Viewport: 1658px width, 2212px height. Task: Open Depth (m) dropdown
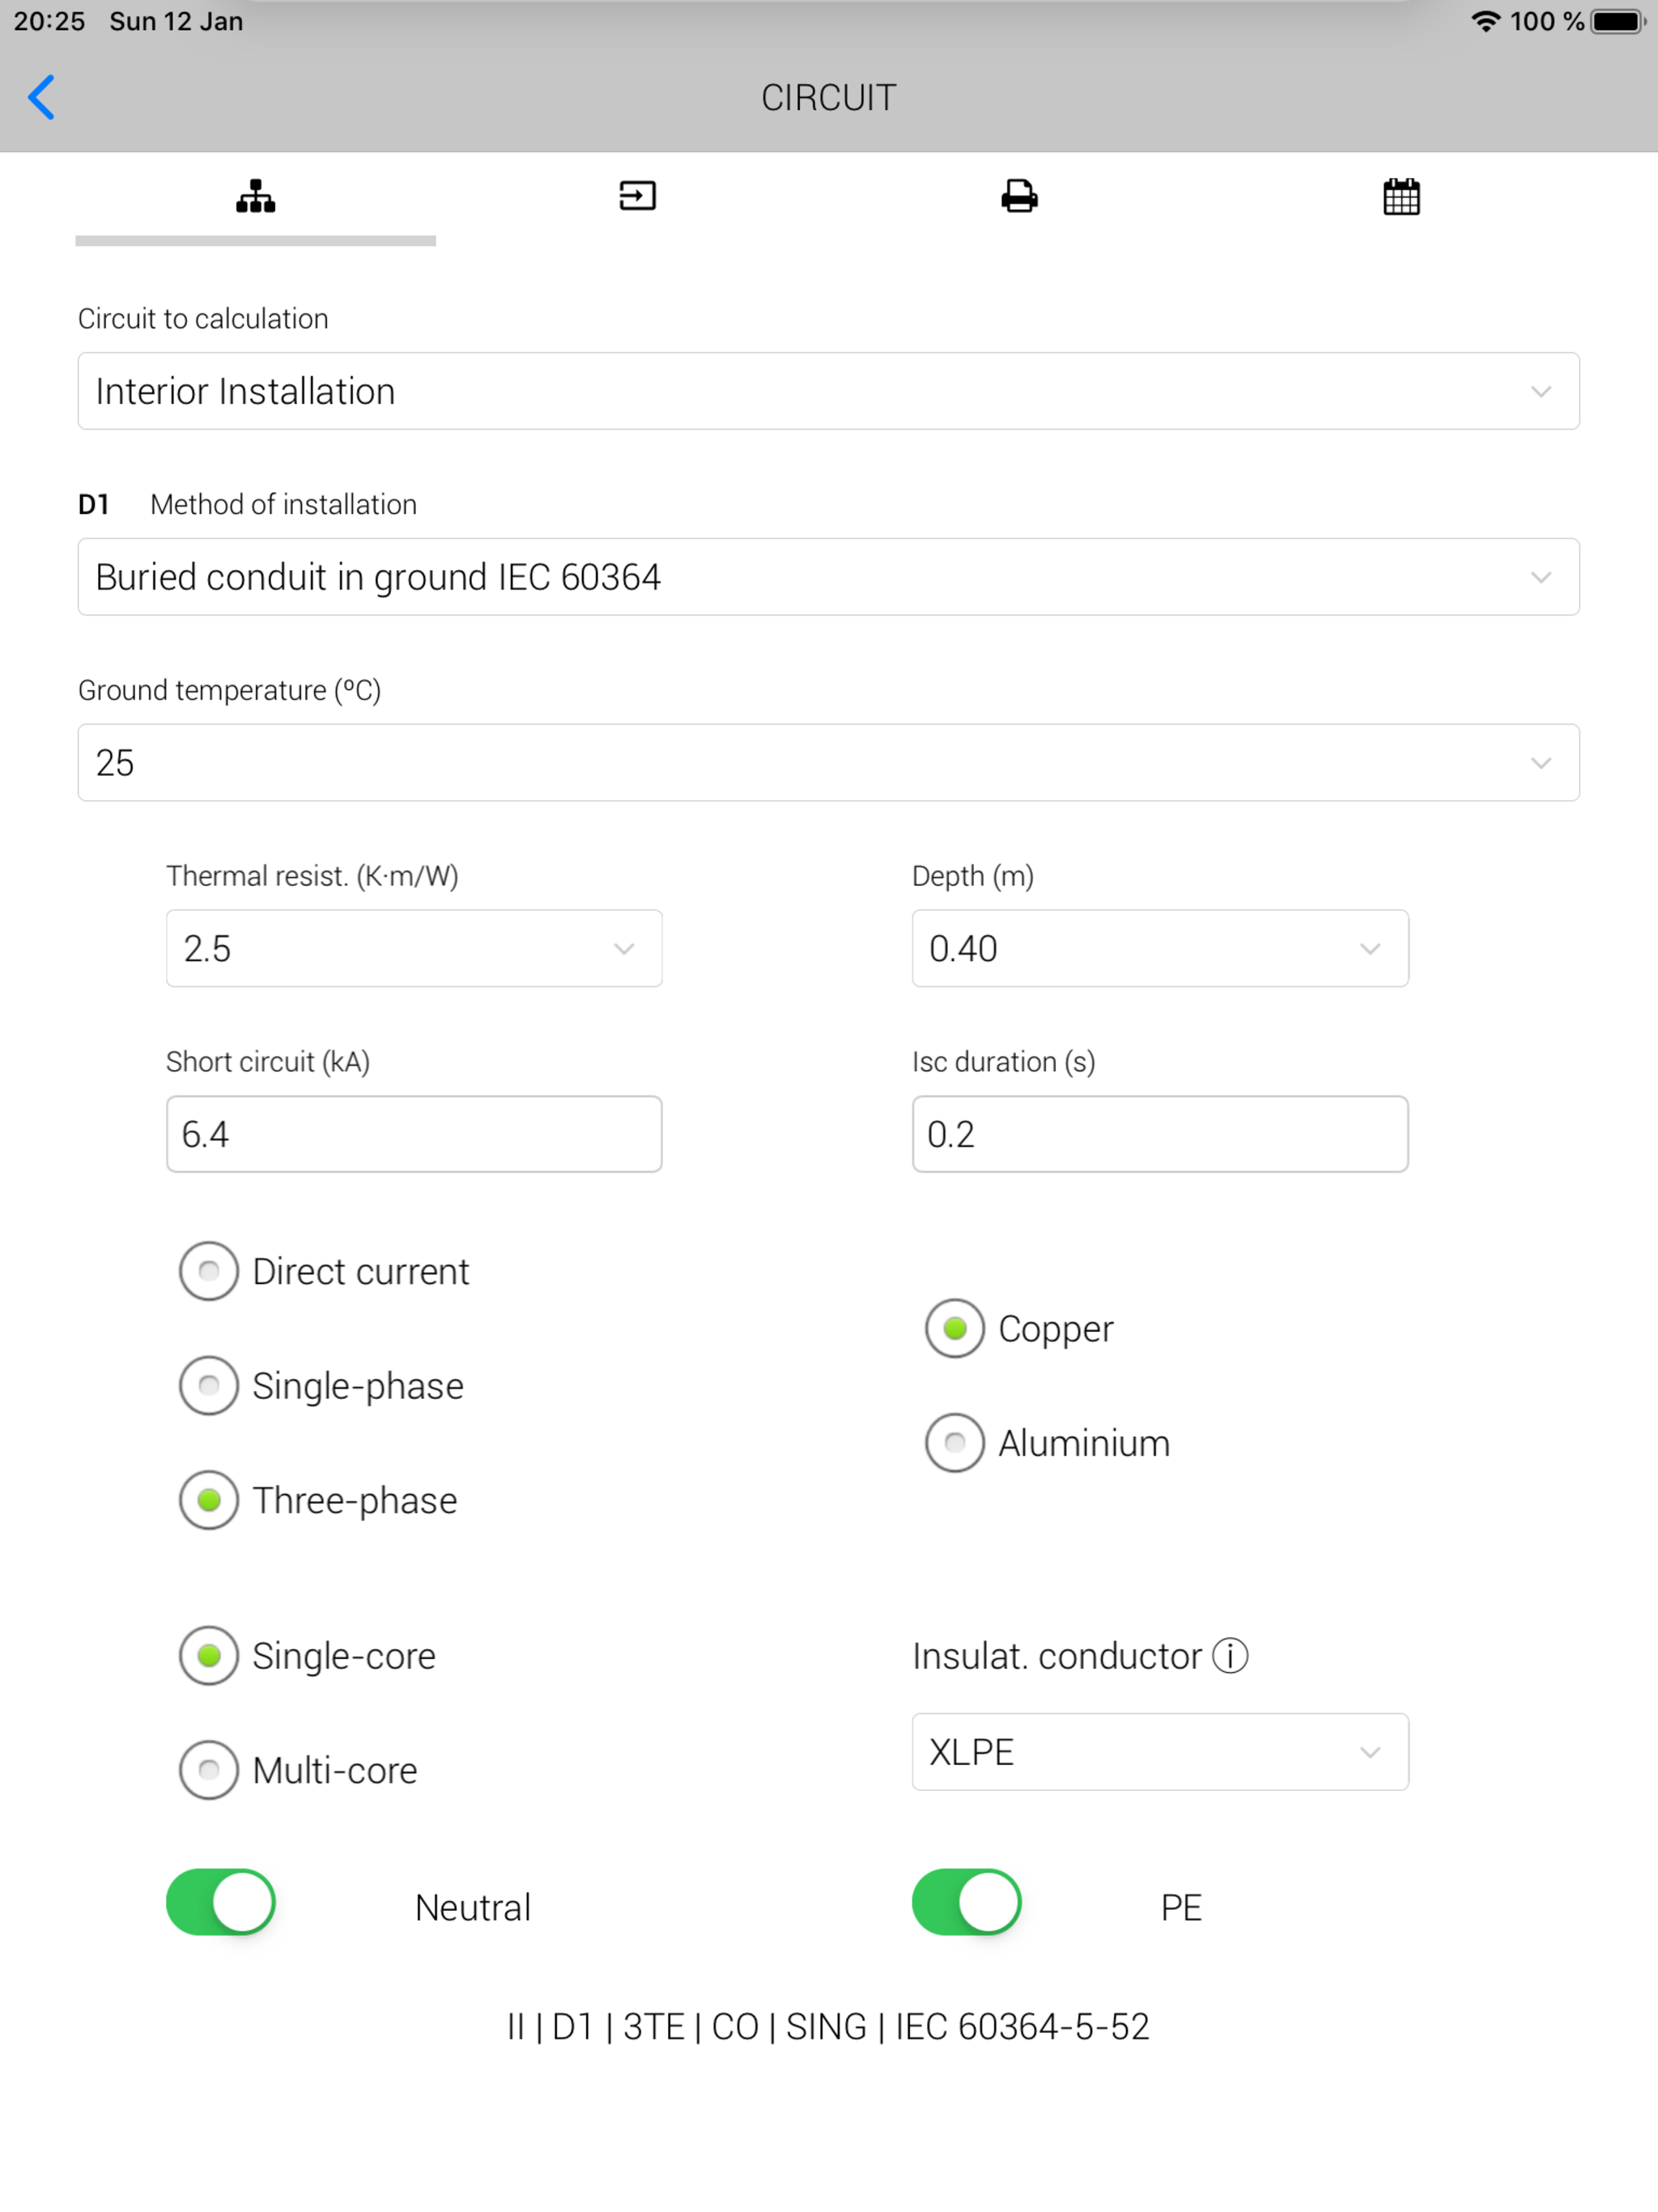click(1160, 948)
